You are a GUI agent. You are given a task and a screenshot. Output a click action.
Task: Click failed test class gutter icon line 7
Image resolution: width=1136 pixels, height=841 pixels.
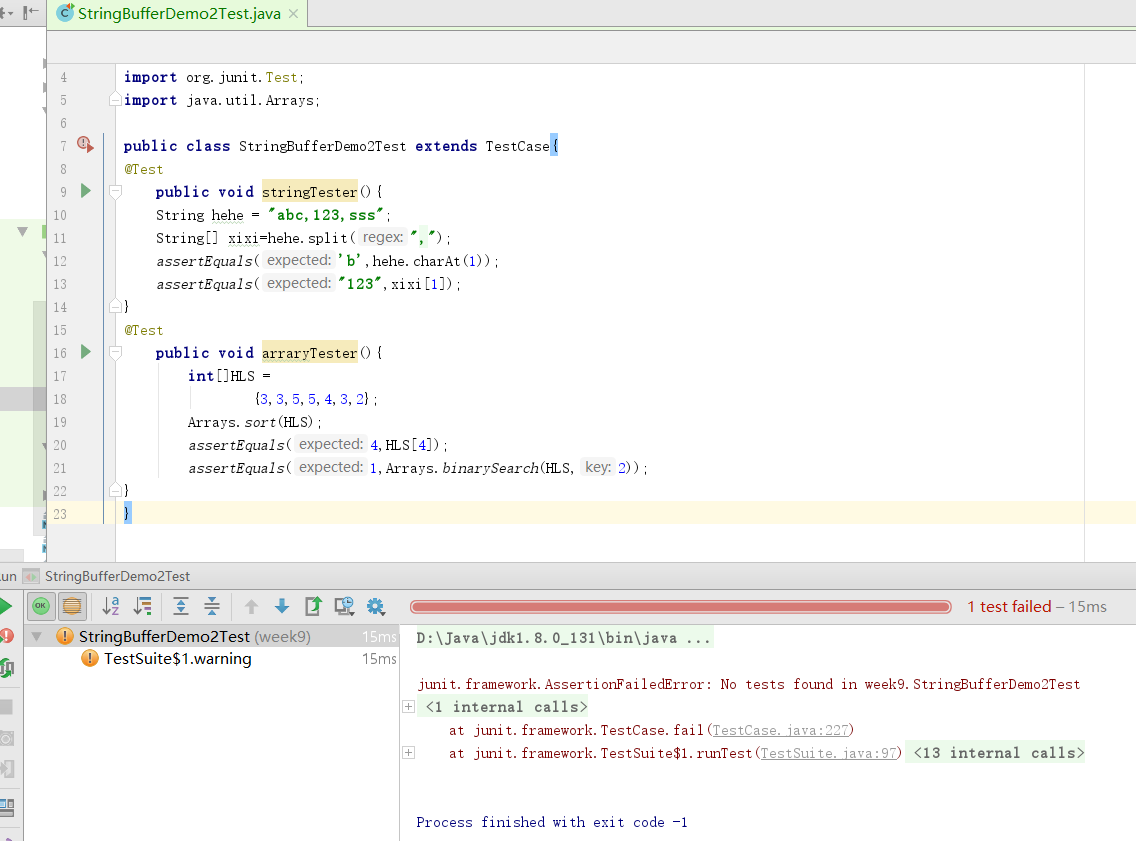(x=85, y=145)
